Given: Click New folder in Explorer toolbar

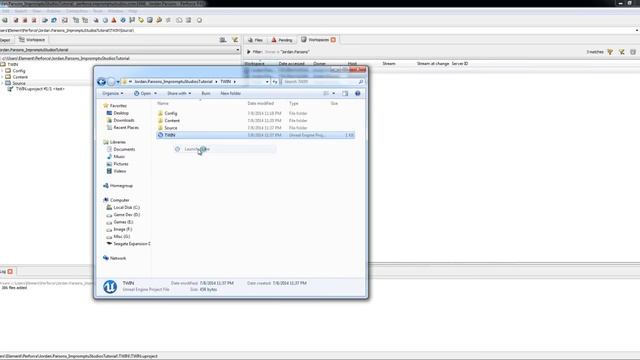Looking at the screenshot, I should click(231, 93).
